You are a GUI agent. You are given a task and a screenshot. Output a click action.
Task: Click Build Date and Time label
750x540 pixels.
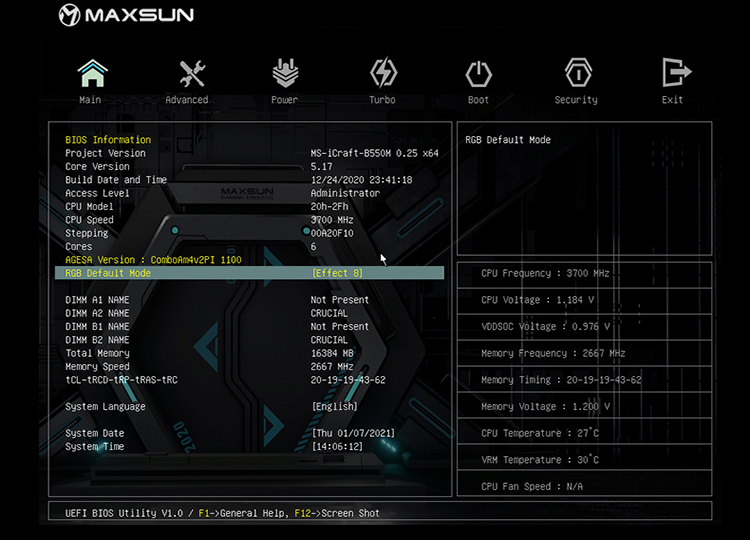pyautogui.click(x=116, y=180)
